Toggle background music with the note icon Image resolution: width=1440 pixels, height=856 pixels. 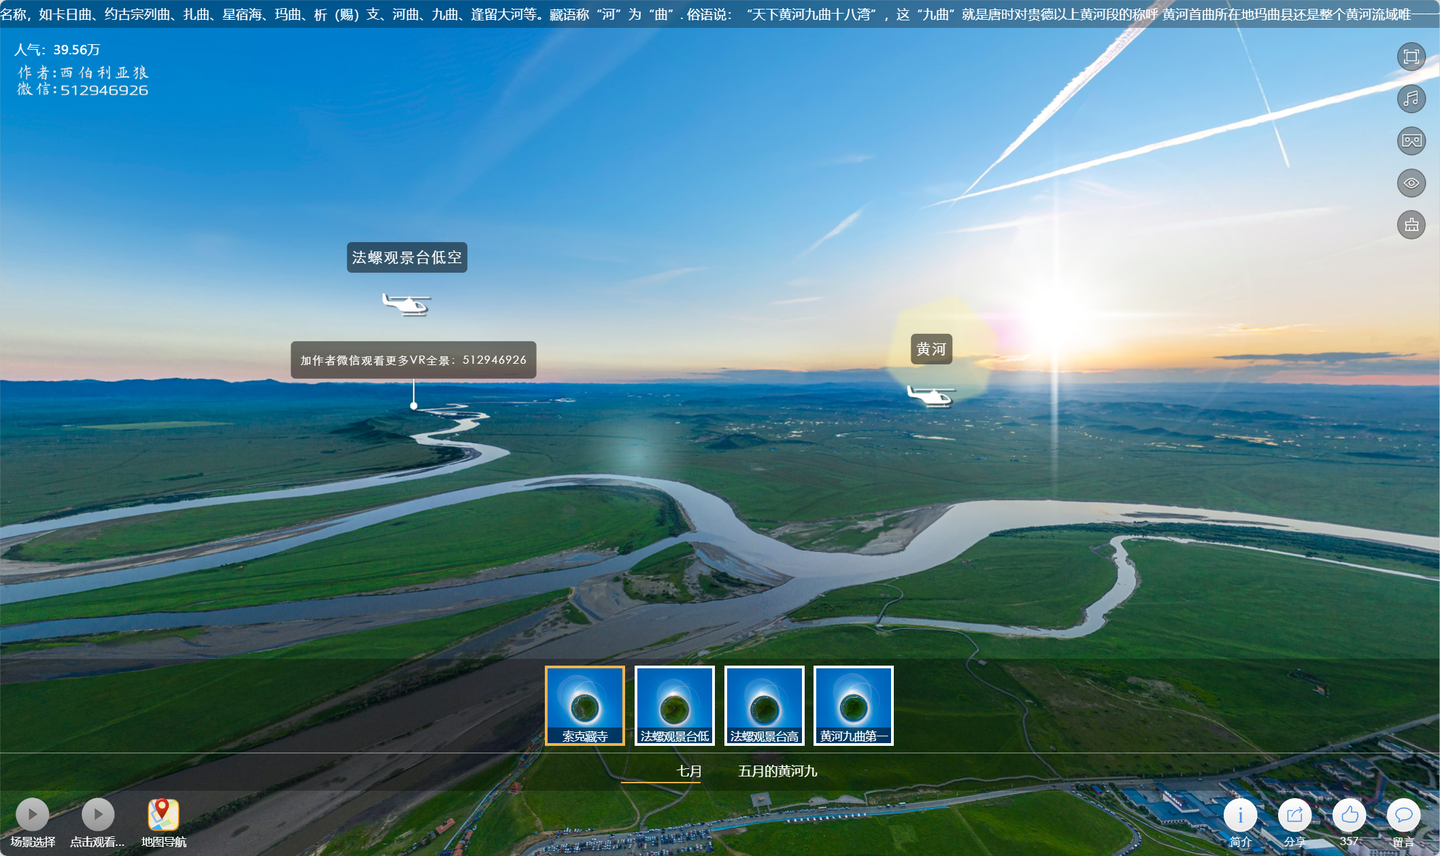(1411, 98)
